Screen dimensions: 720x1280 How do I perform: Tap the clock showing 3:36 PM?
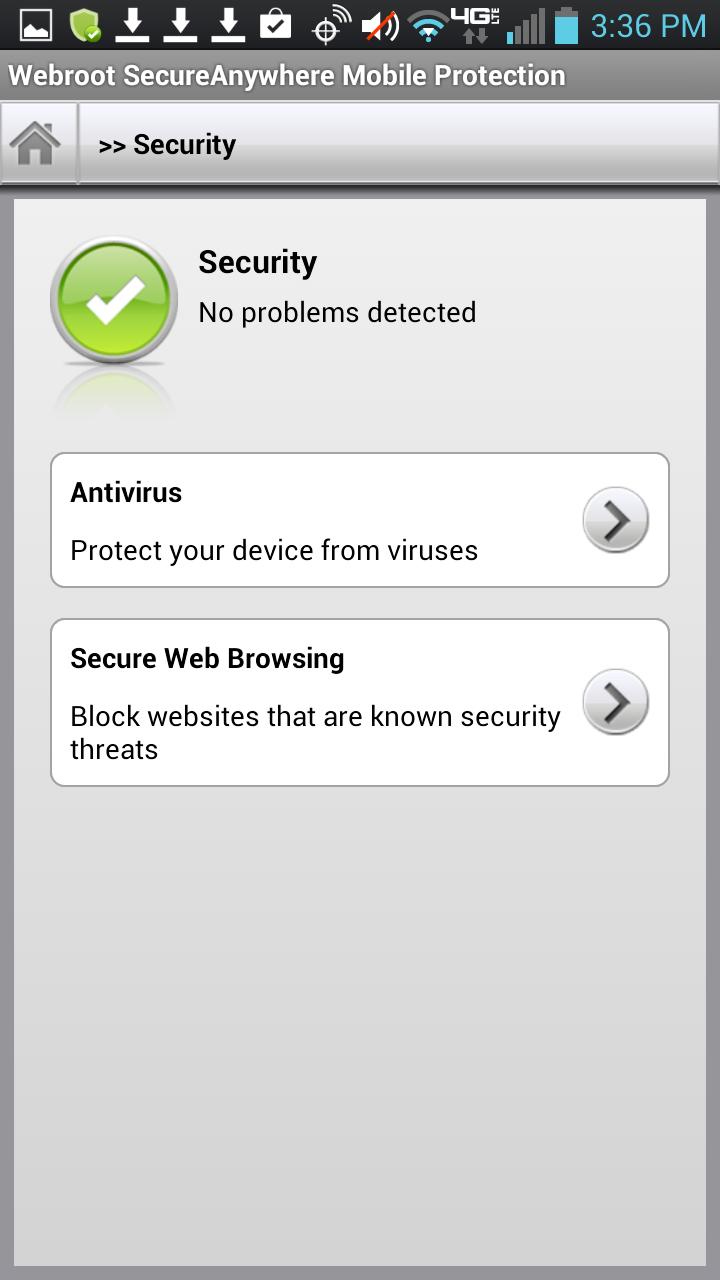tap(648, 23)
